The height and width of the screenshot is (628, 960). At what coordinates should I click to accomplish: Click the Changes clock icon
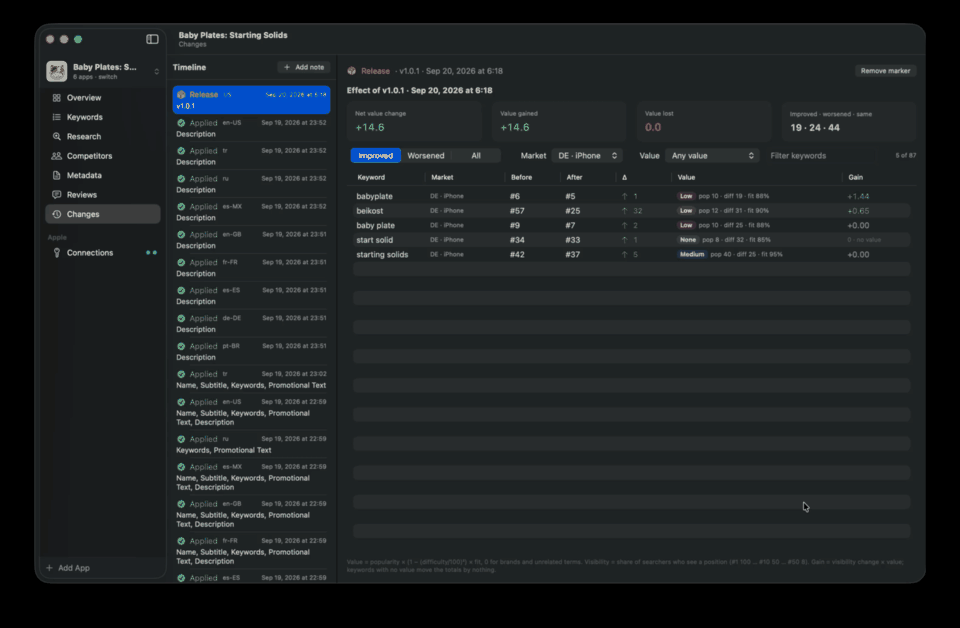[x=56, y=214]
